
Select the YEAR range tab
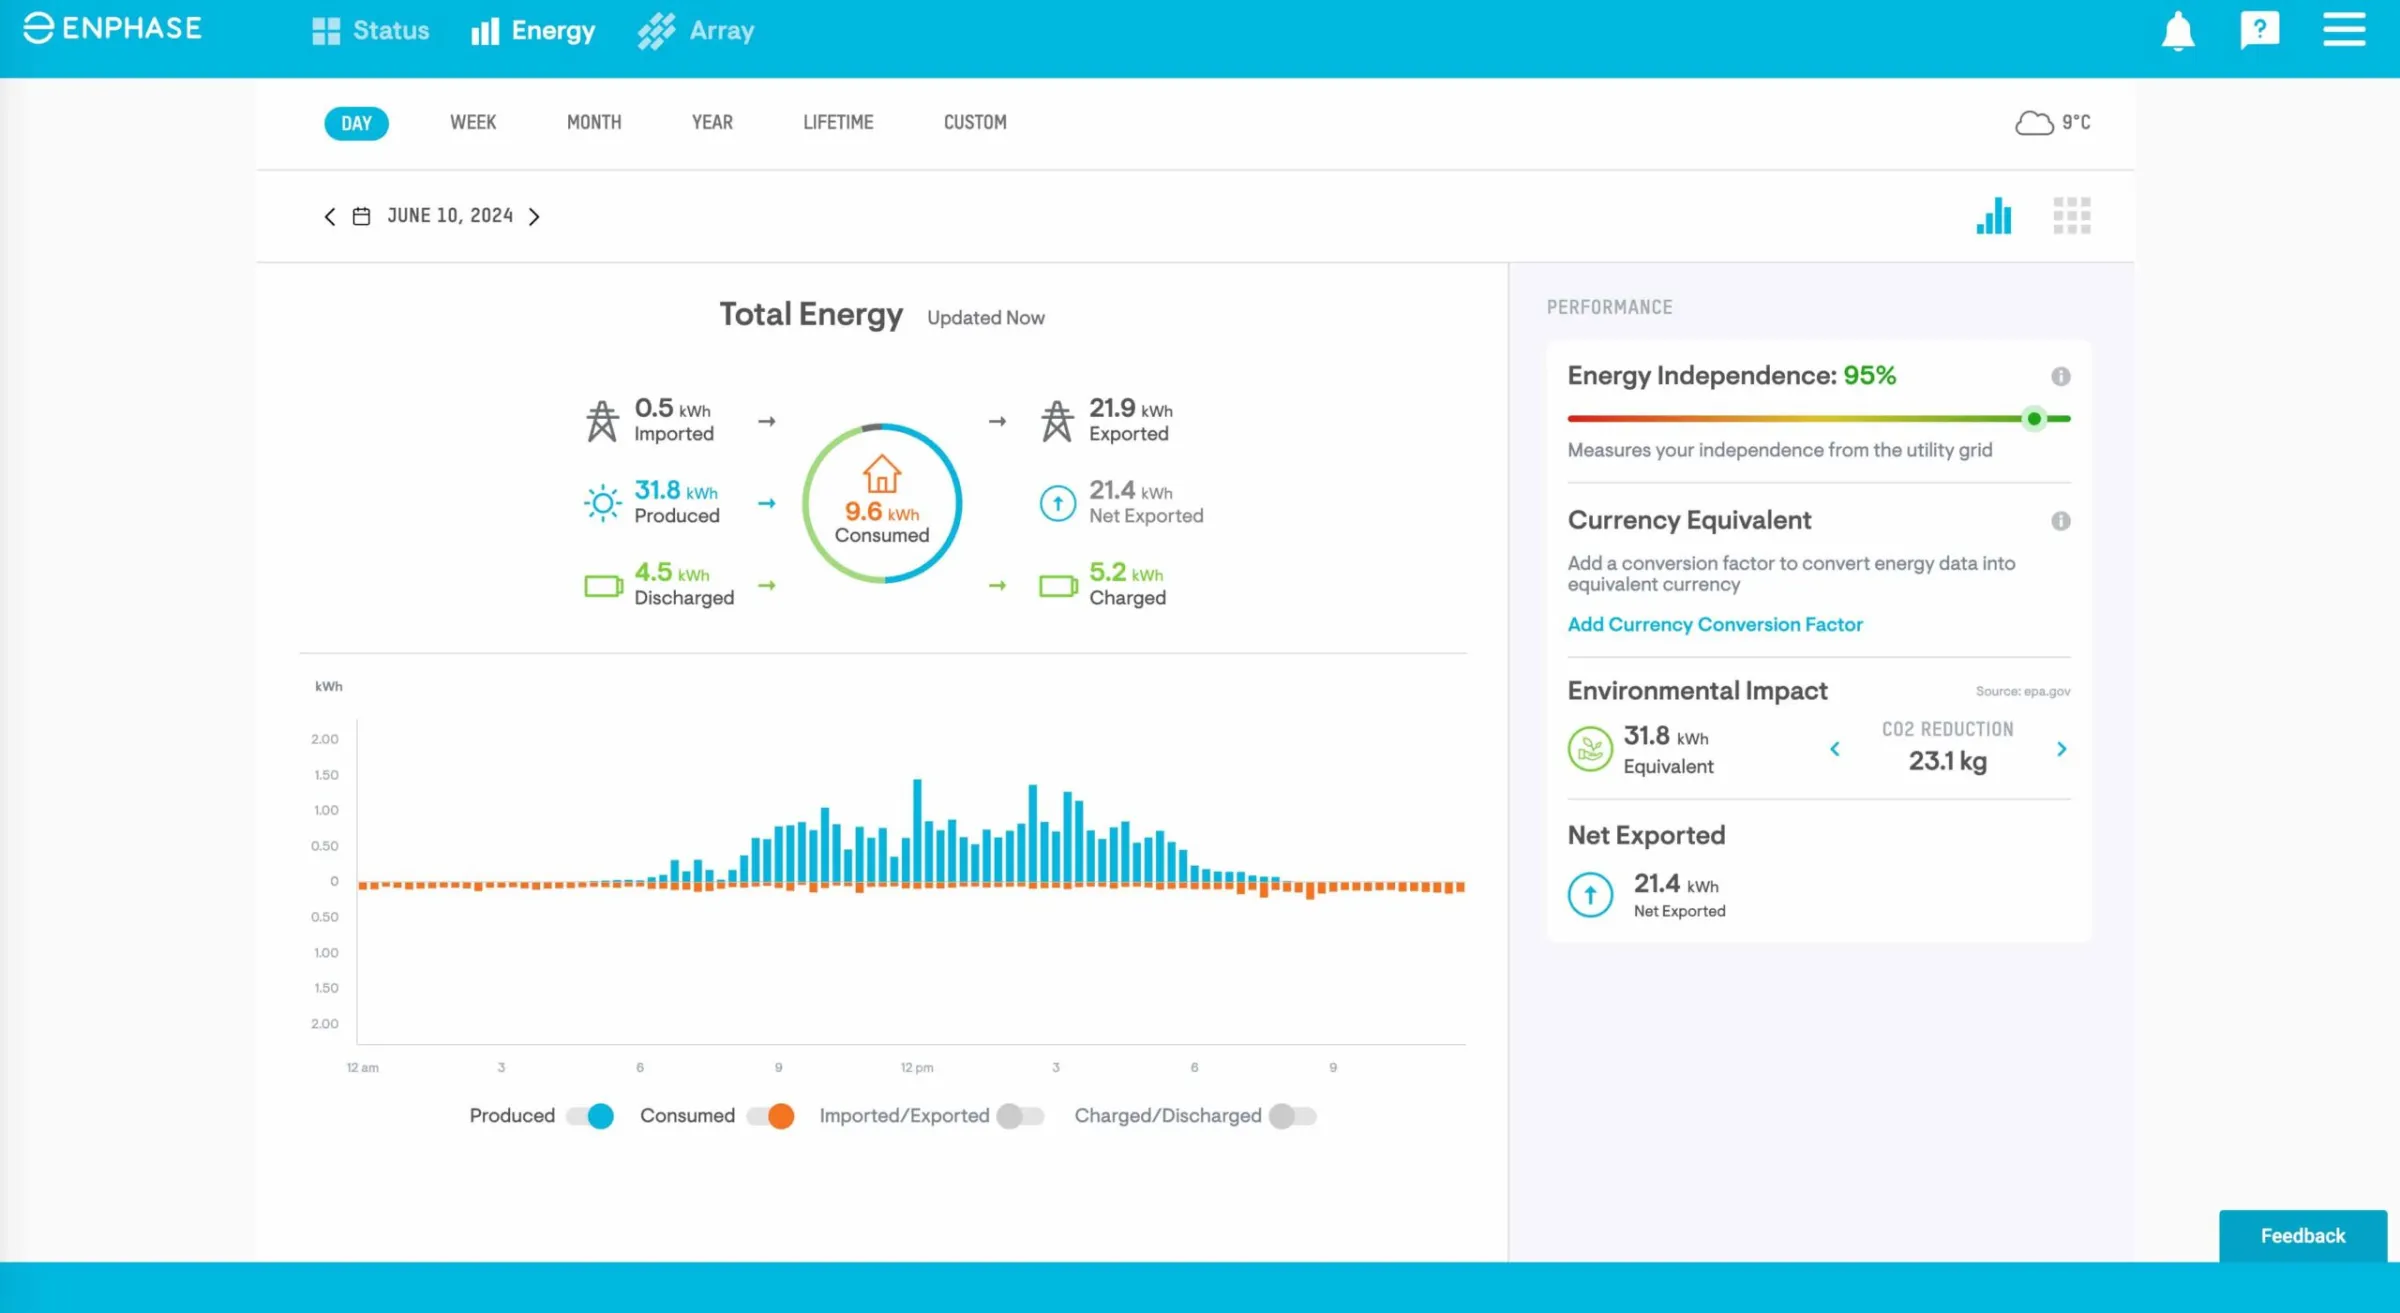712,123
